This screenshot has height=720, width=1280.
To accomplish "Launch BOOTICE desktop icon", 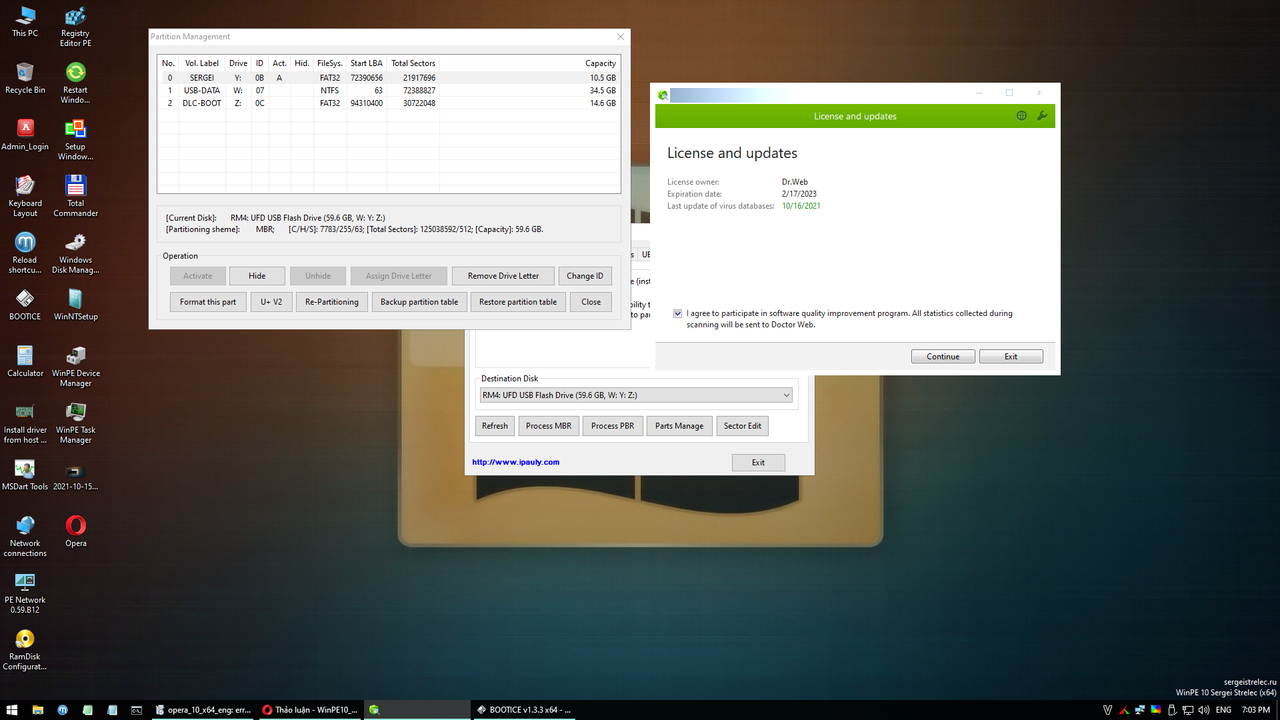I will [25, 305].
